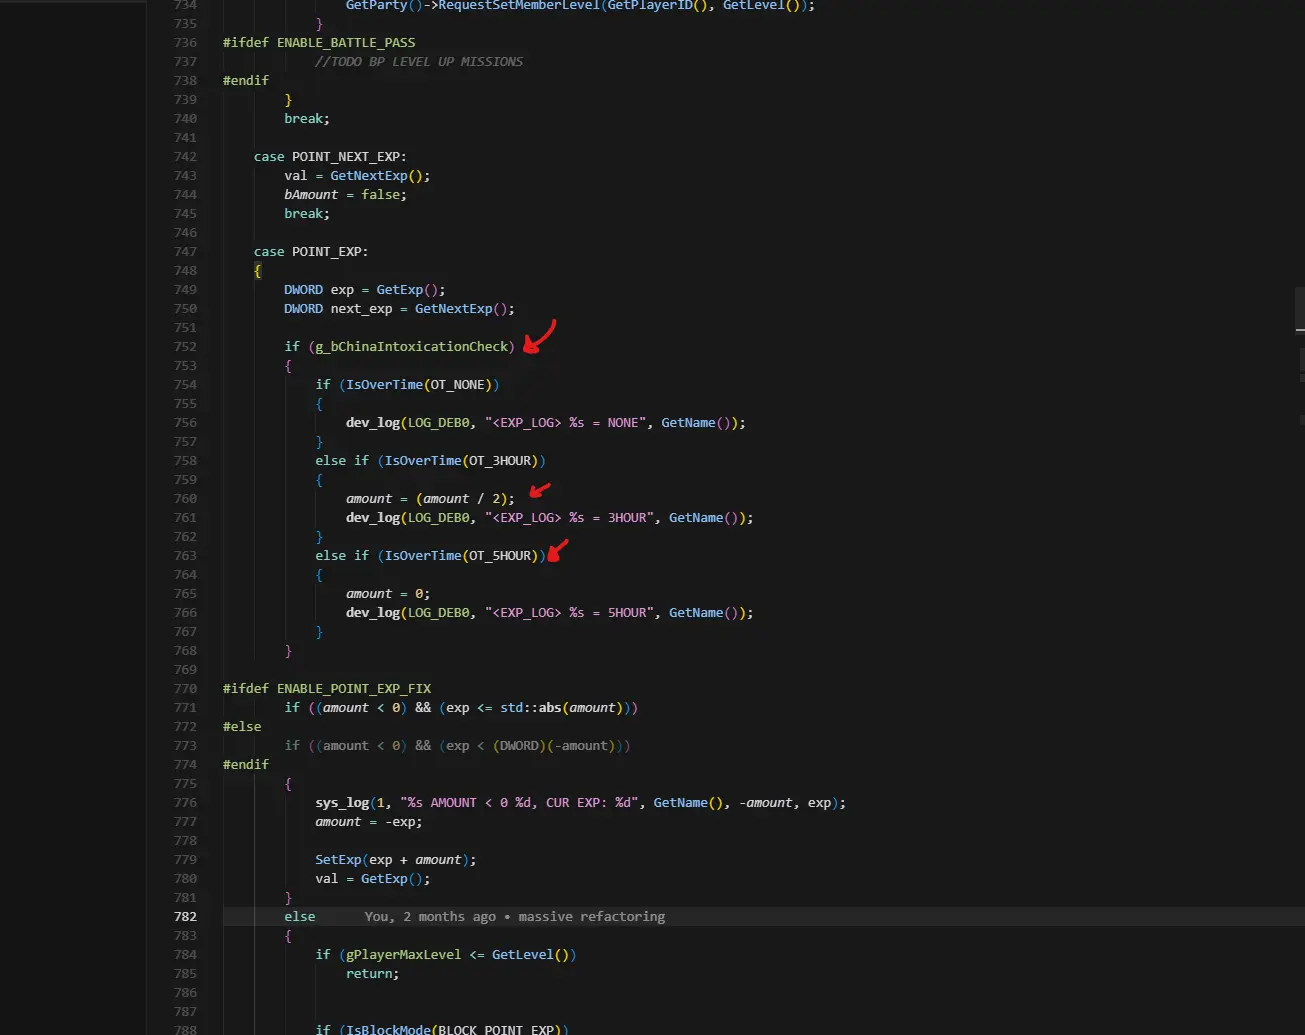Click line number 752 in the gutter
The image size is (1305, 1035).
click(185, 347)
